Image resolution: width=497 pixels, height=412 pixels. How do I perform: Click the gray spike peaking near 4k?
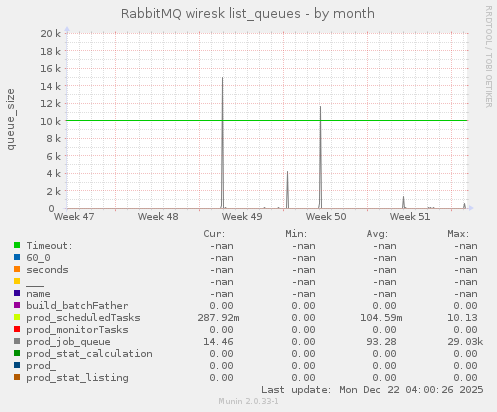(287, 190)
